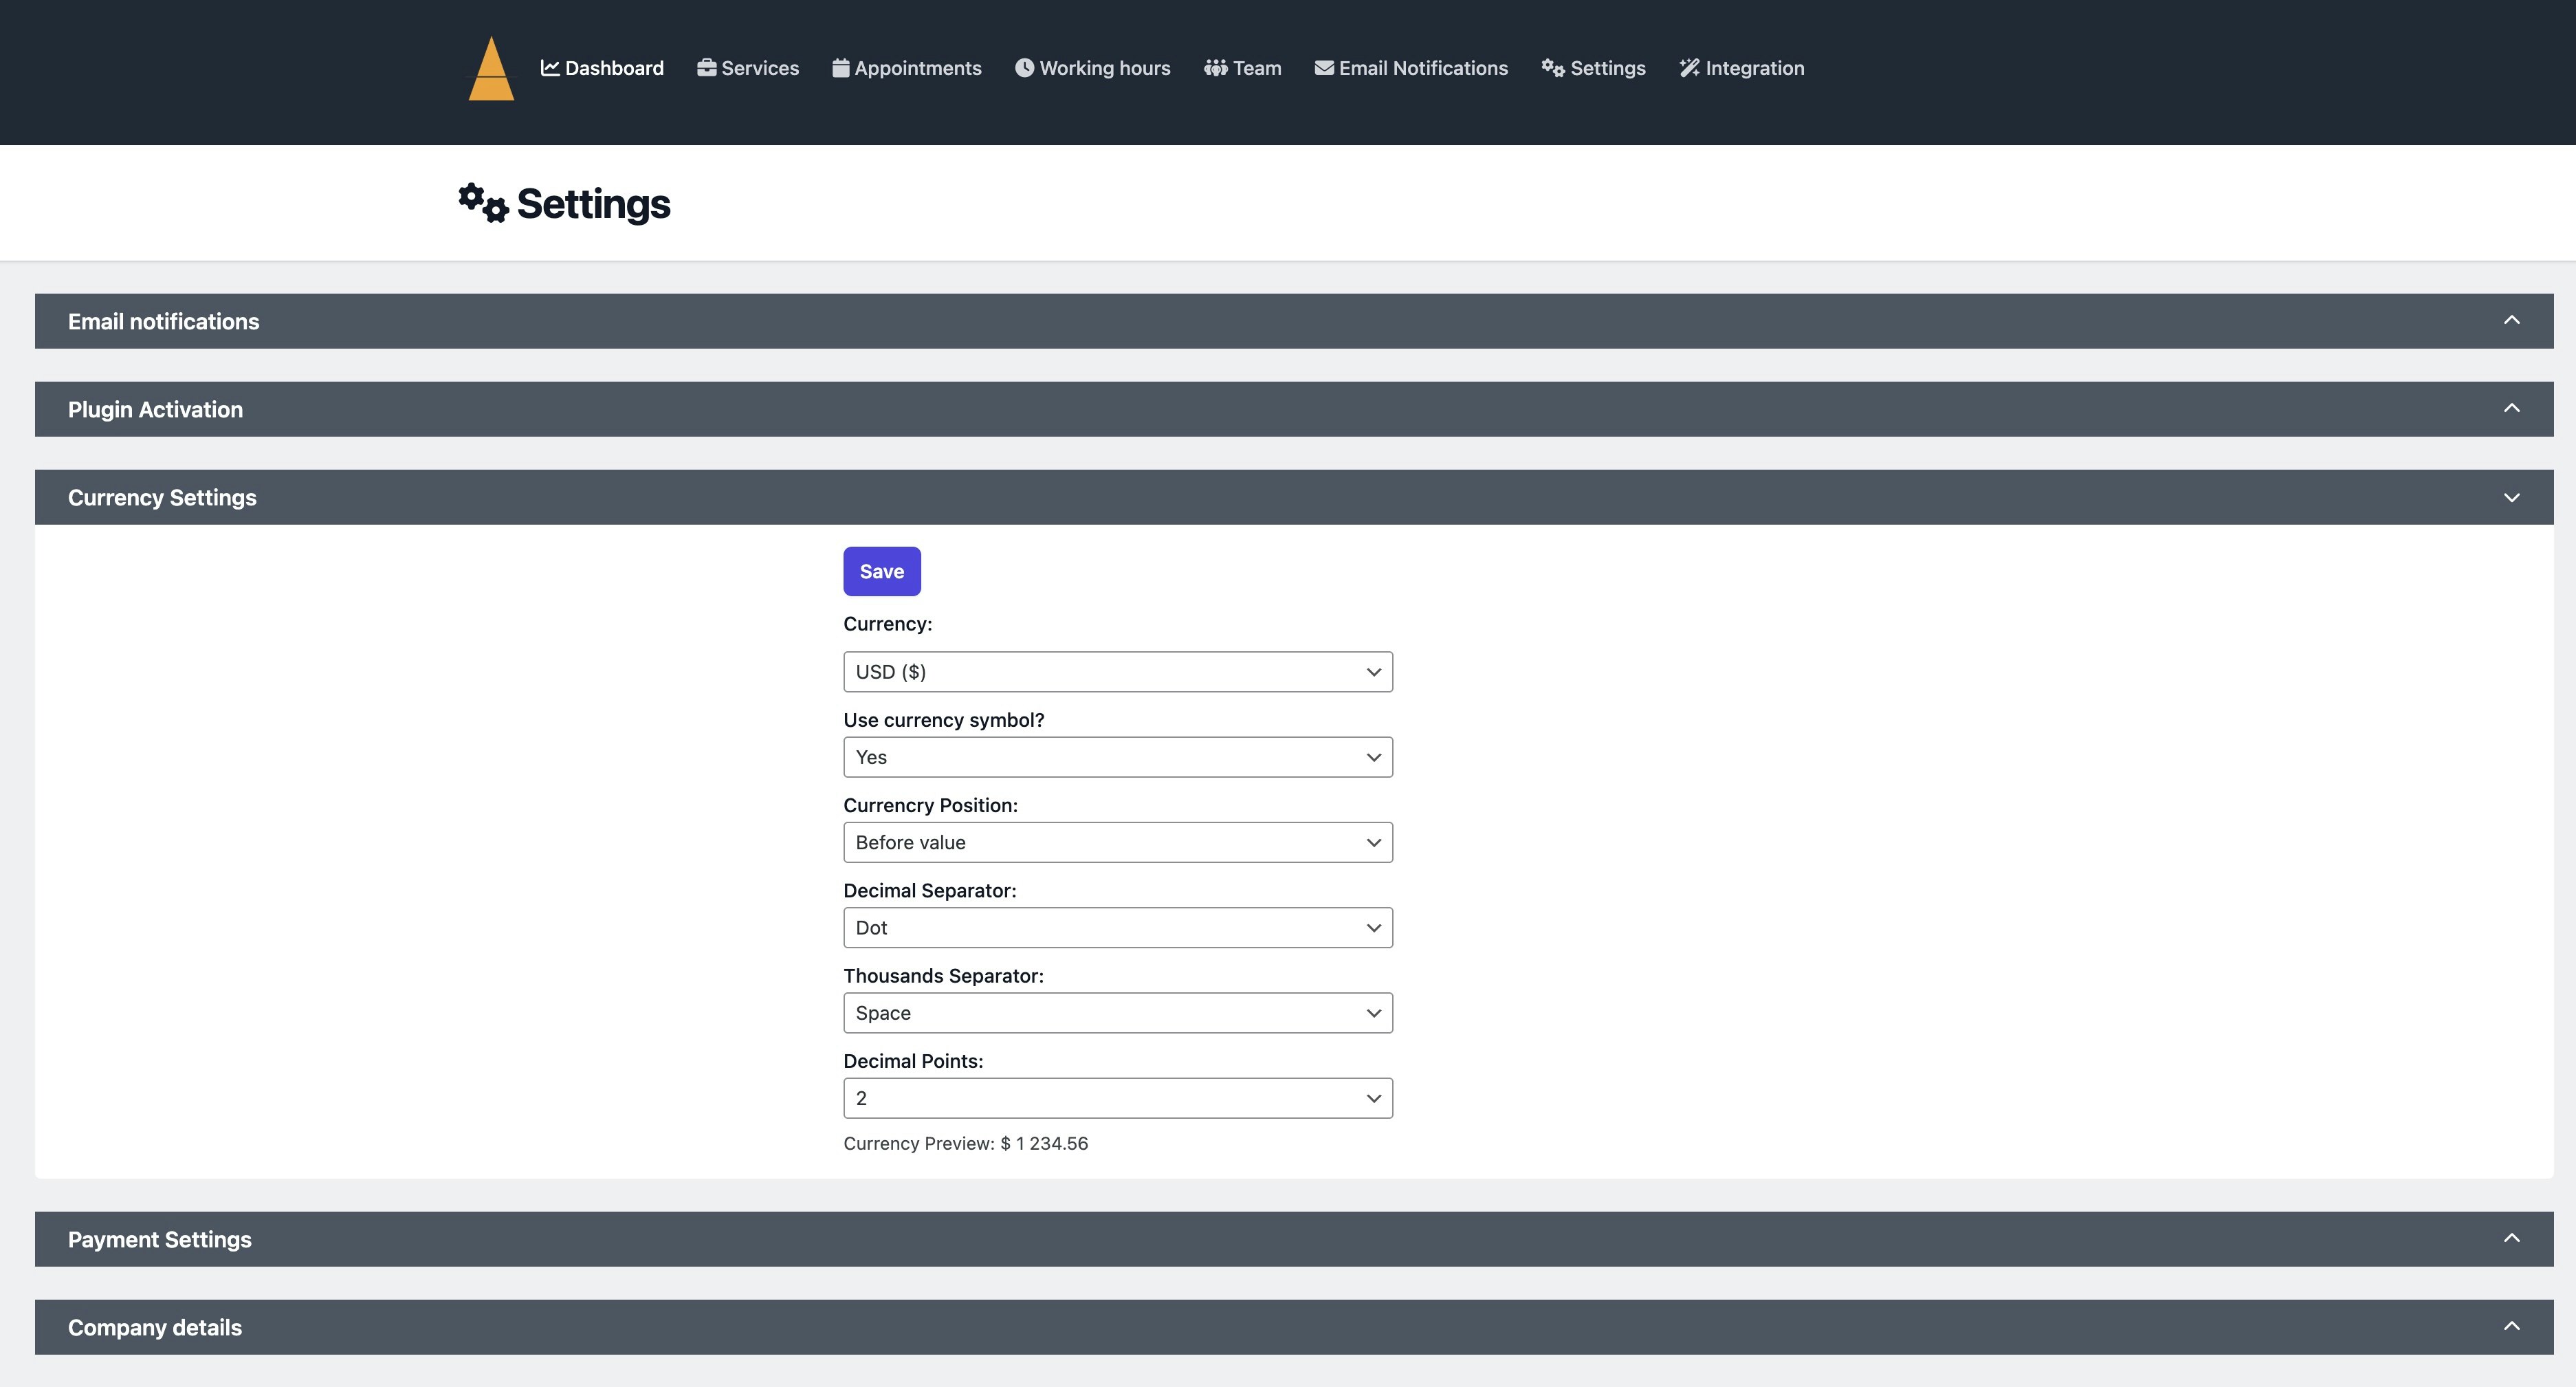This screenshot has width=2576, height=1387.
Task: Open the Integration menu item
Action: tap(1742, 68)
